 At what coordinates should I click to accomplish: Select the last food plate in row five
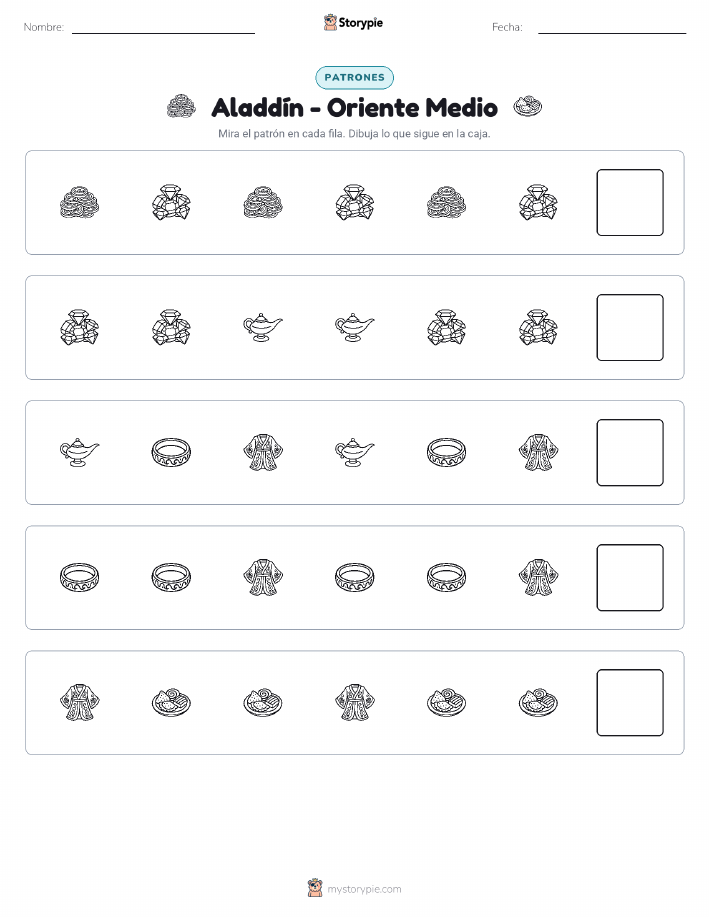pyautogui.click(x=538, y=702)
